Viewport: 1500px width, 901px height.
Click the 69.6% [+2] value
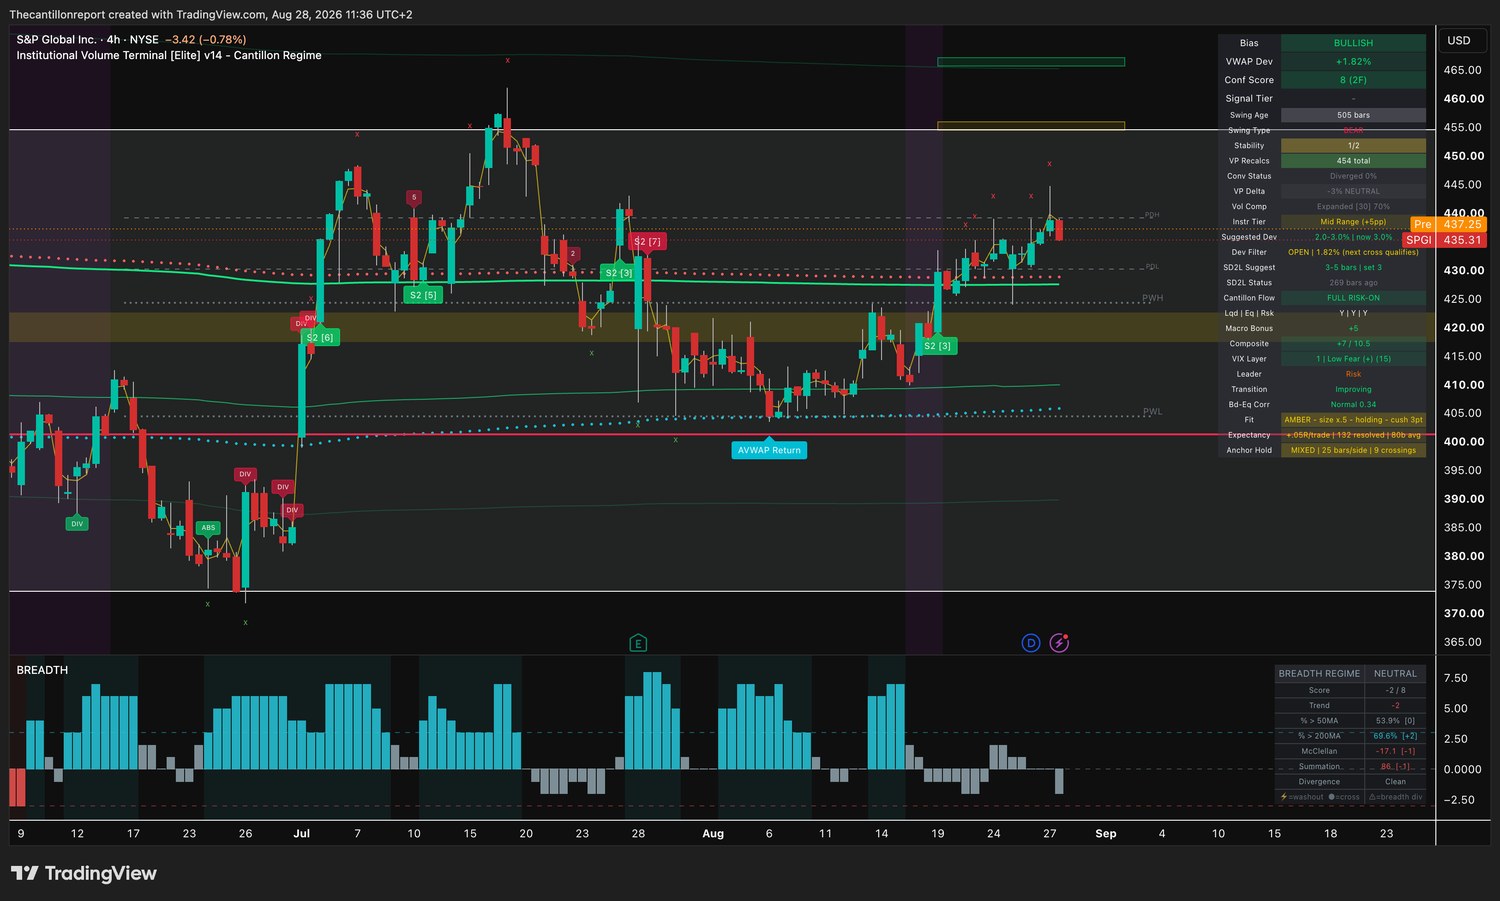tap(1395, 736)
